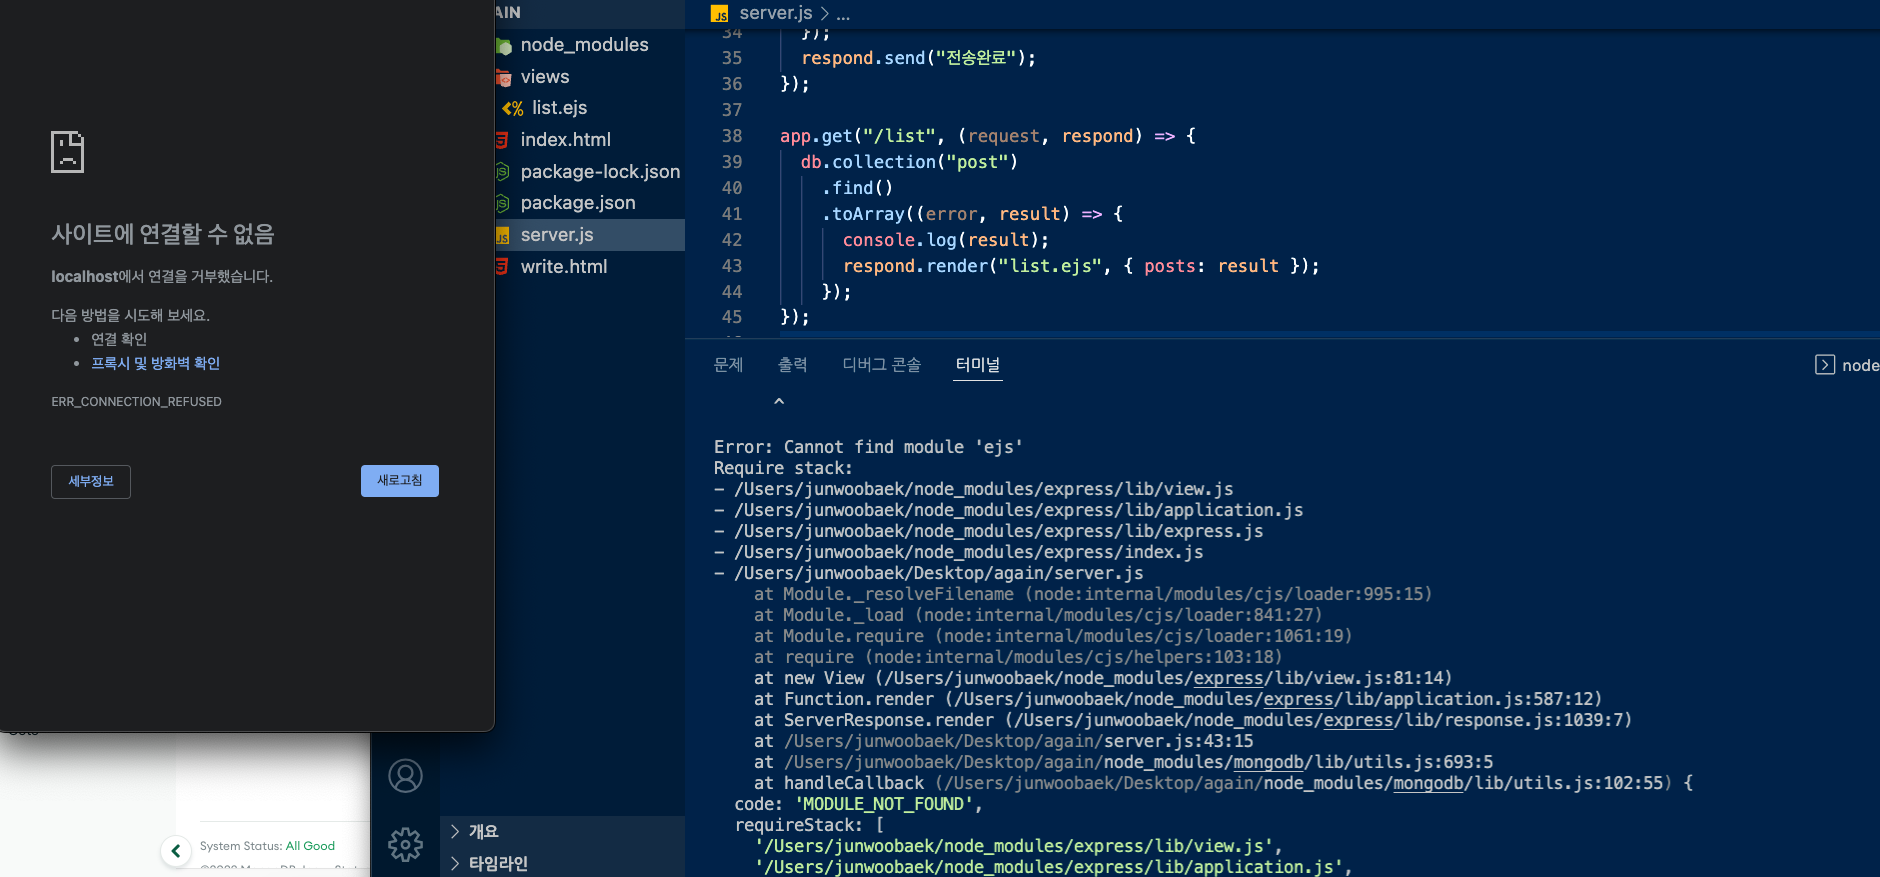Click the accounts profile icon

(405, 776)
